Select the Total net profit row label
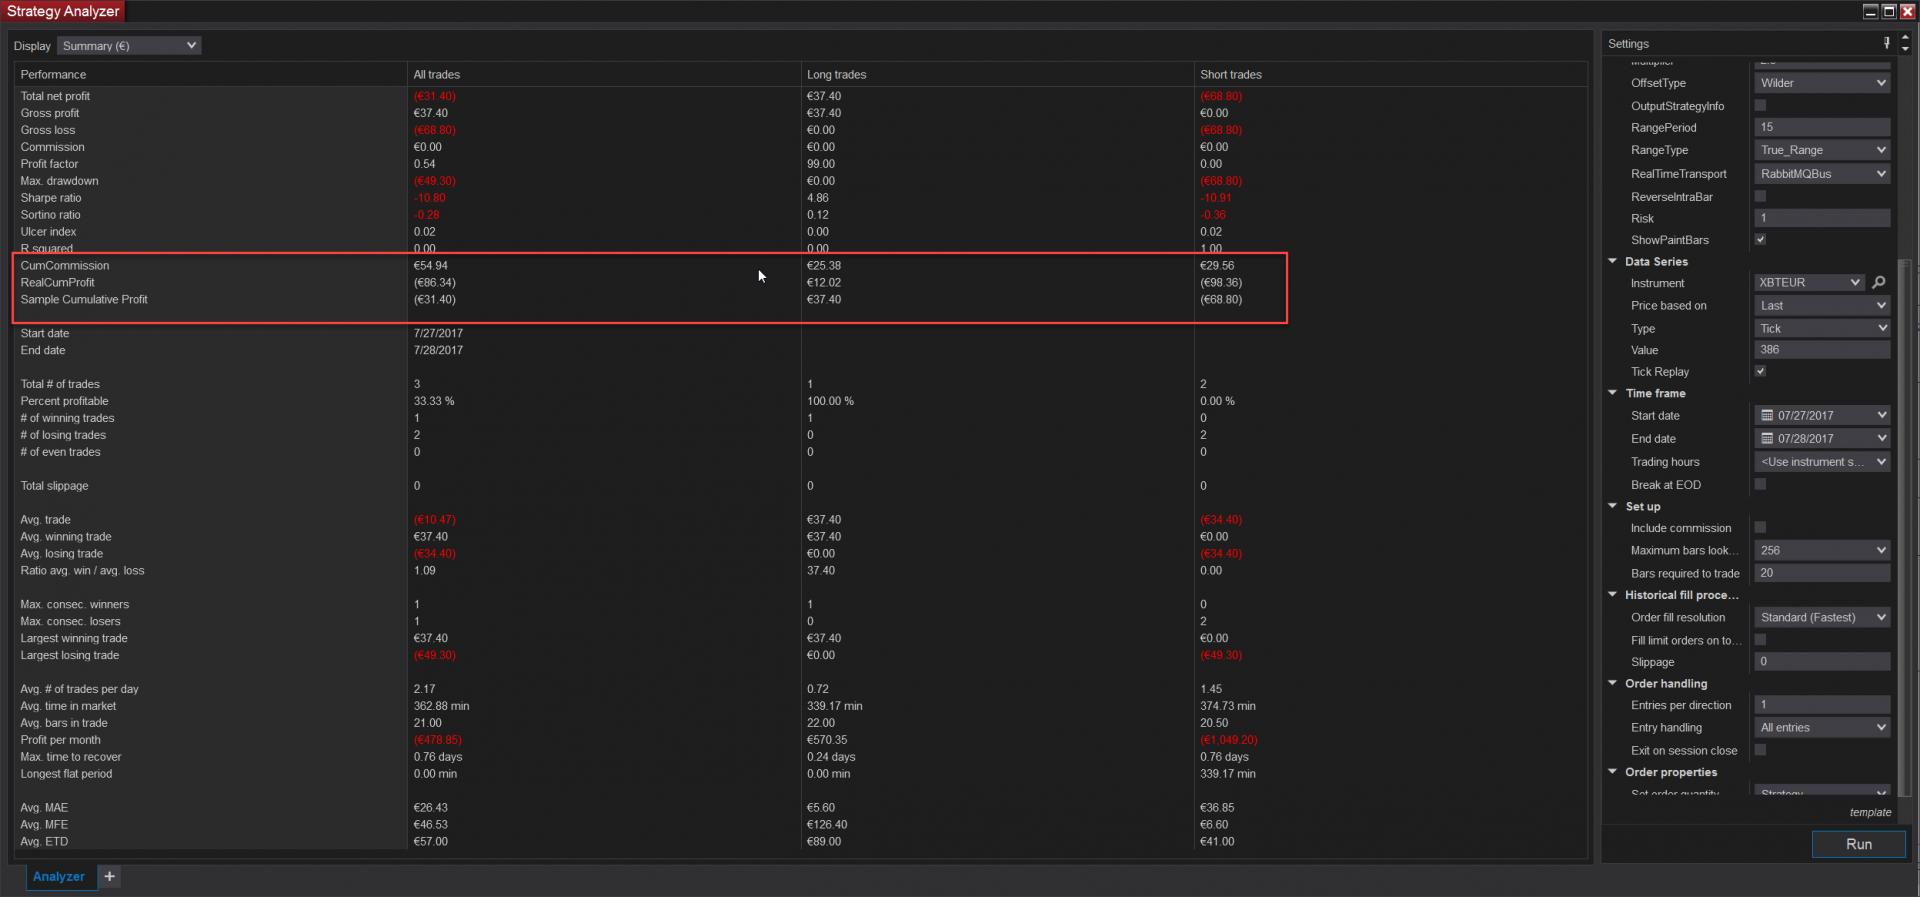Image resolution: width=1920 pixels, height=897 pixels. [x=55, y=96]
